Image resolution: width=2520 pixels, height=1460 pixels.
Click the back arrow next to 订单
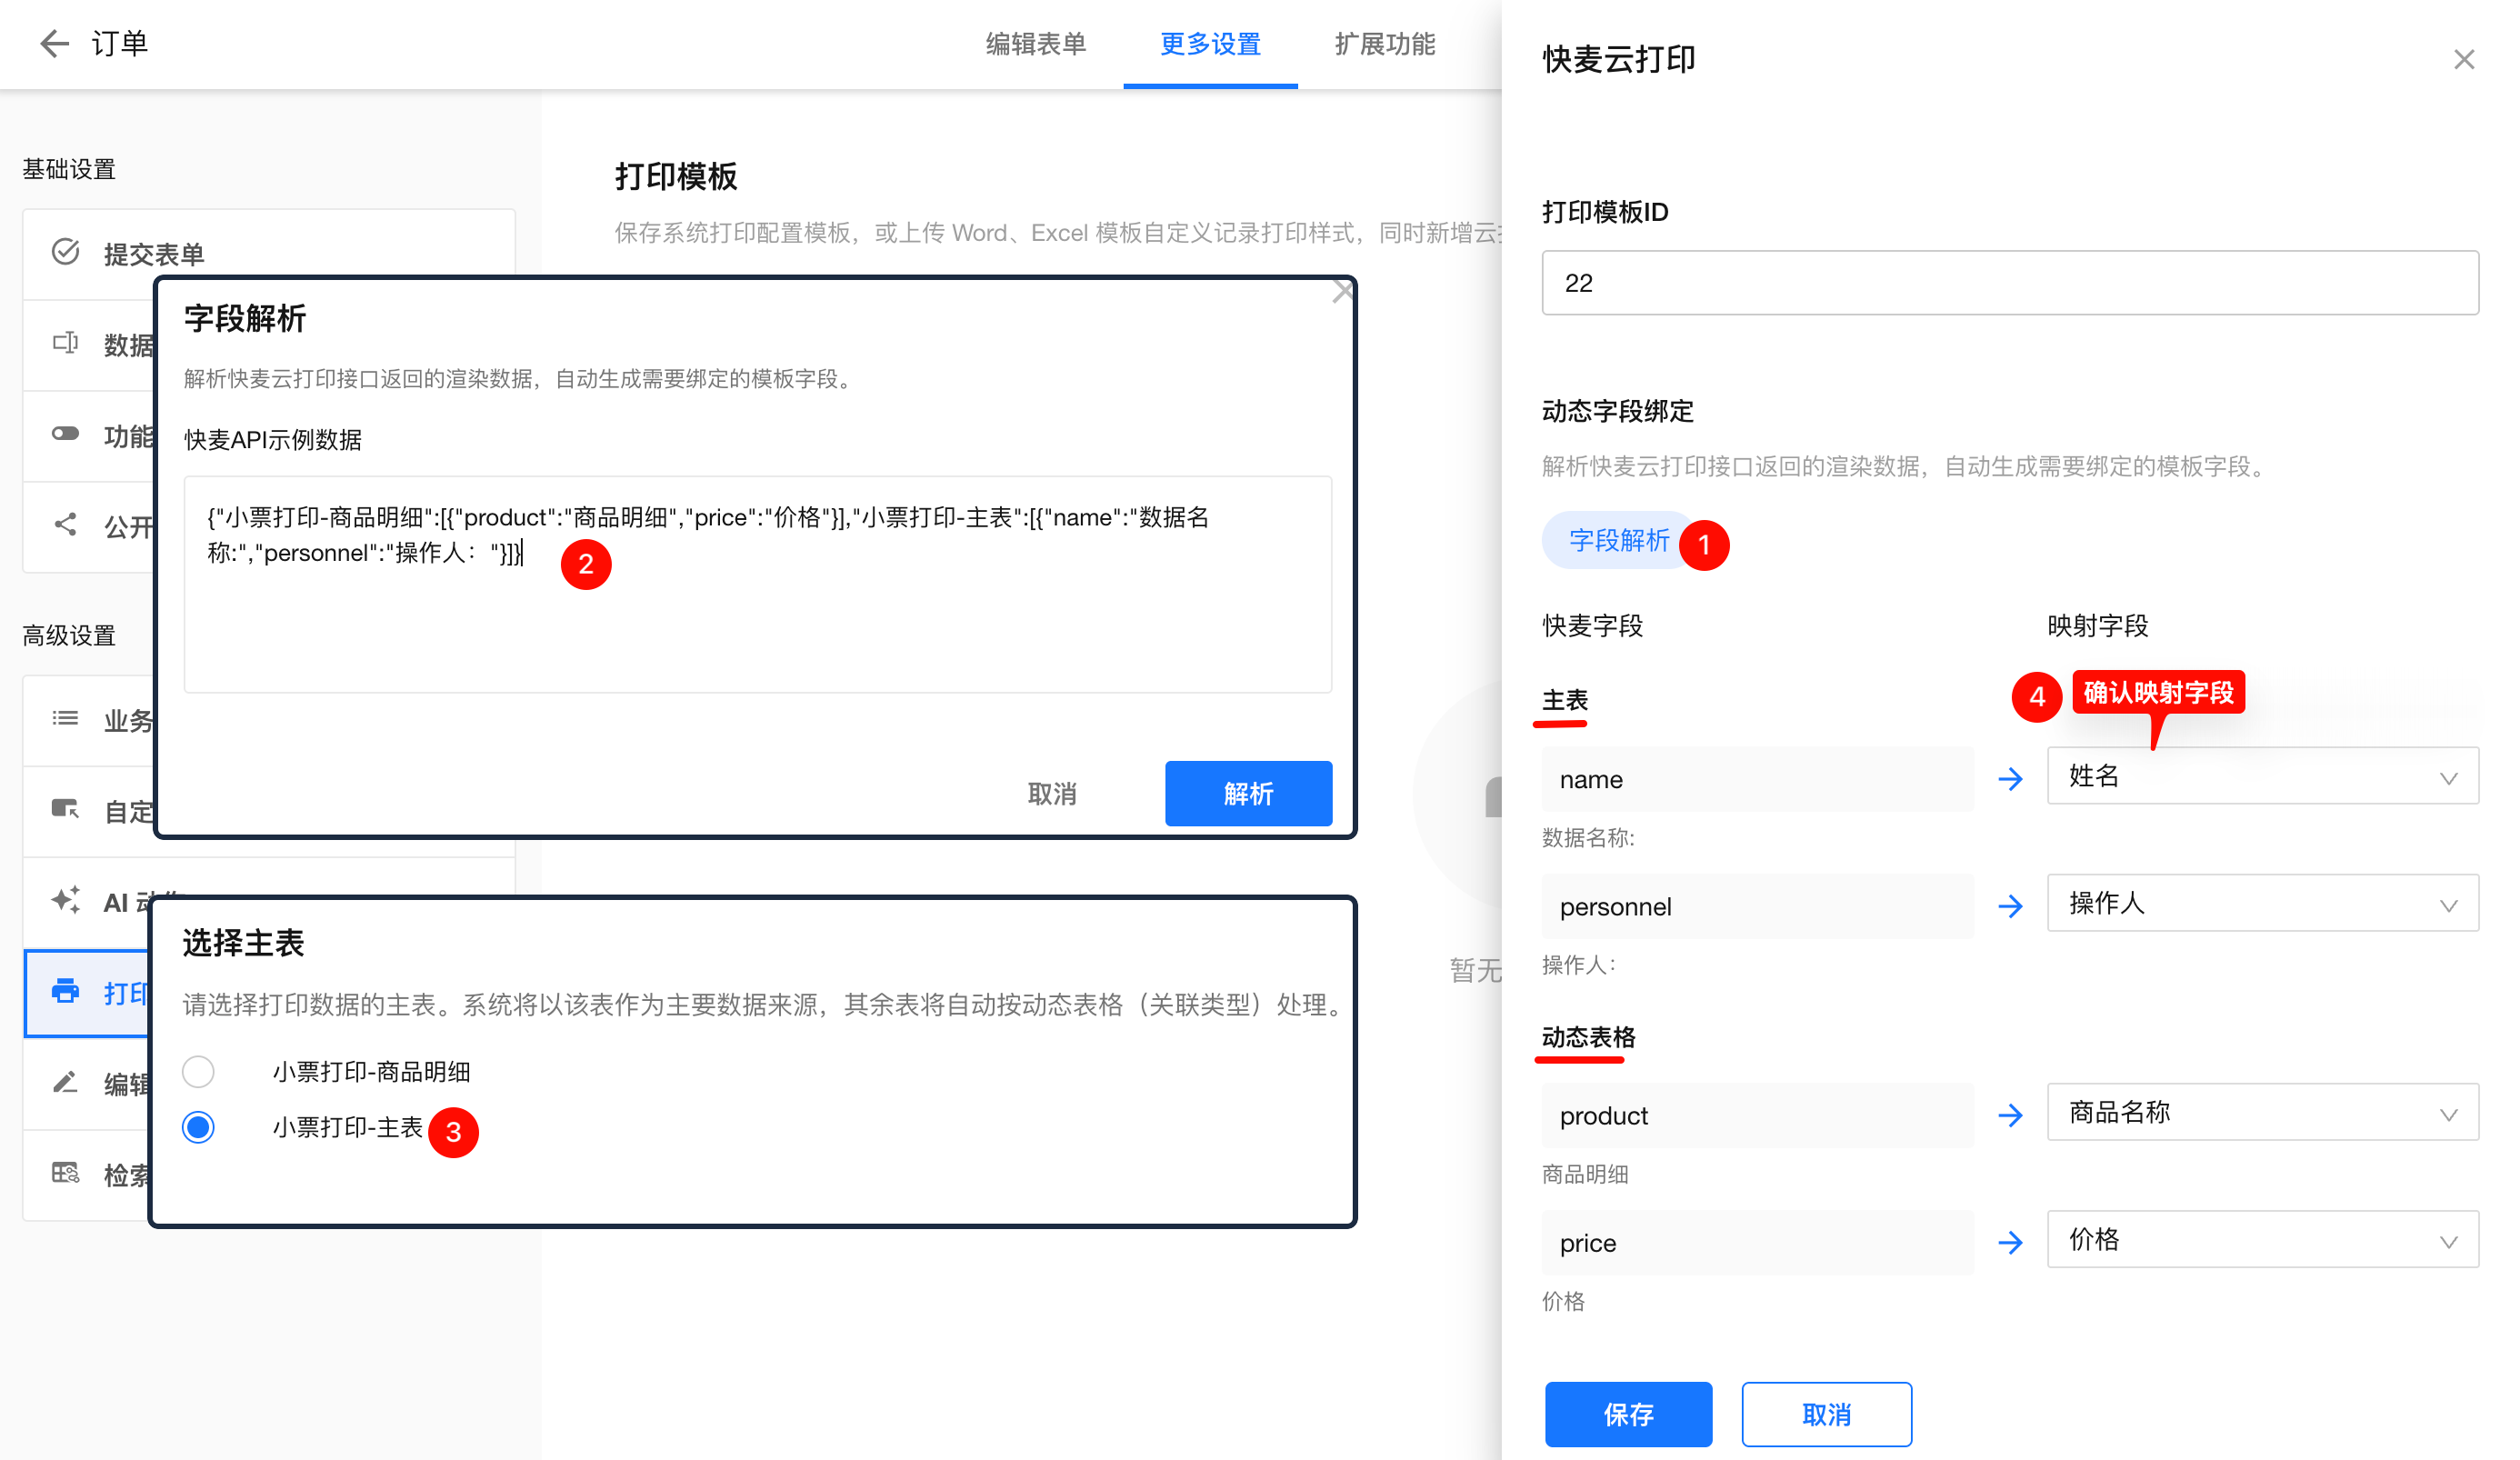point(54,43)
